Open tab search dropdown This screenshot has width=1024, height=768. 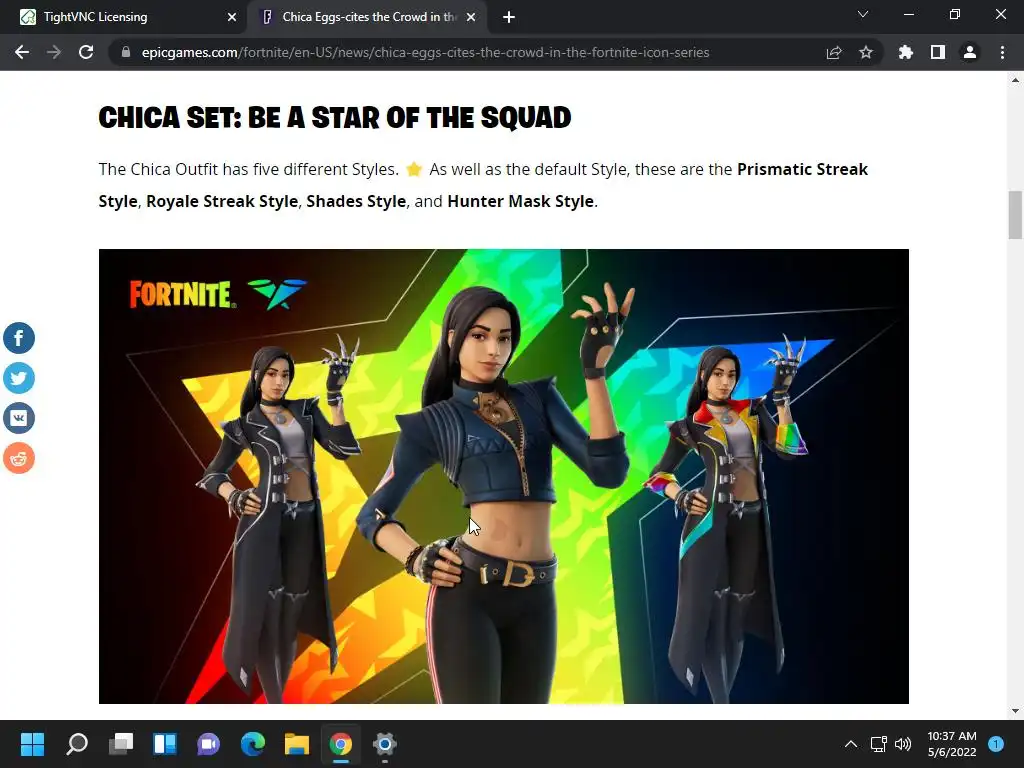click(x=863, y=14)
